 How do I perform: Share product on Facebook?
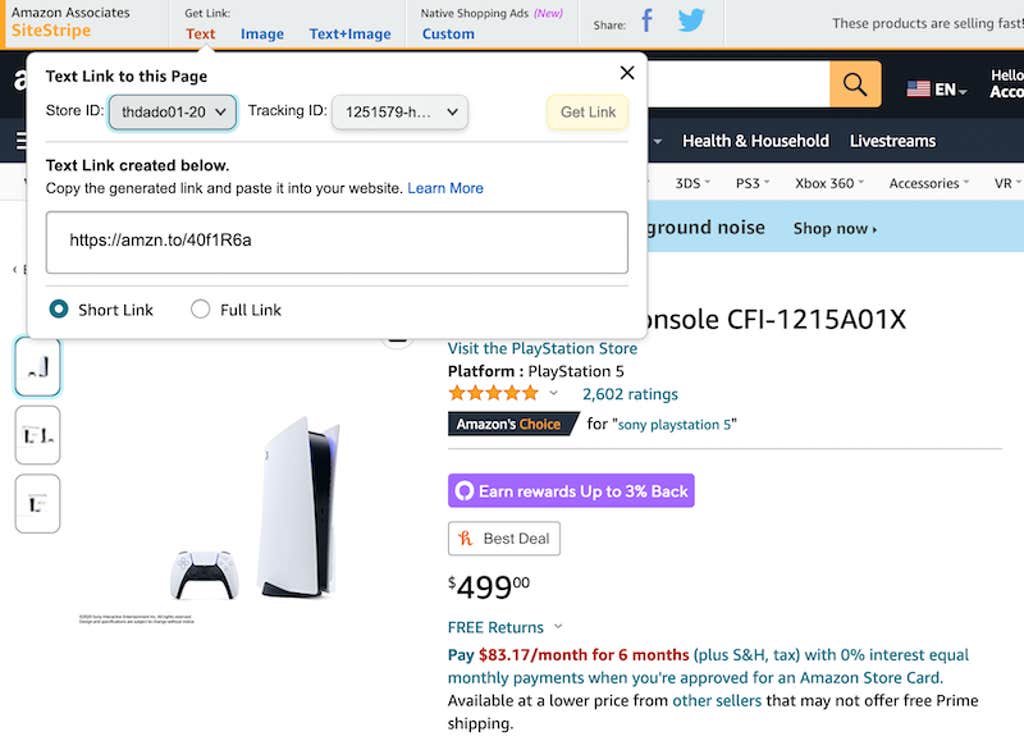(x=647, y=21)
